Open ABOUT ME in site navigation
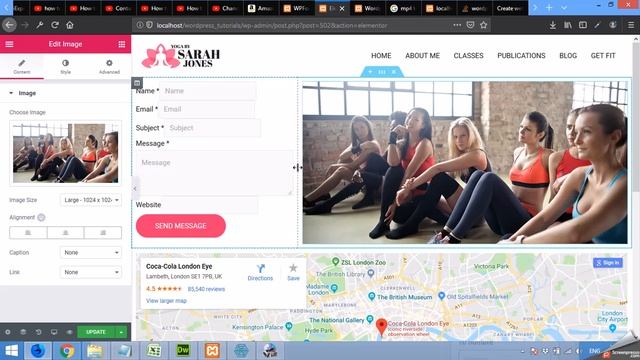This screenshot has height=360, width=640. coord(422,56)
